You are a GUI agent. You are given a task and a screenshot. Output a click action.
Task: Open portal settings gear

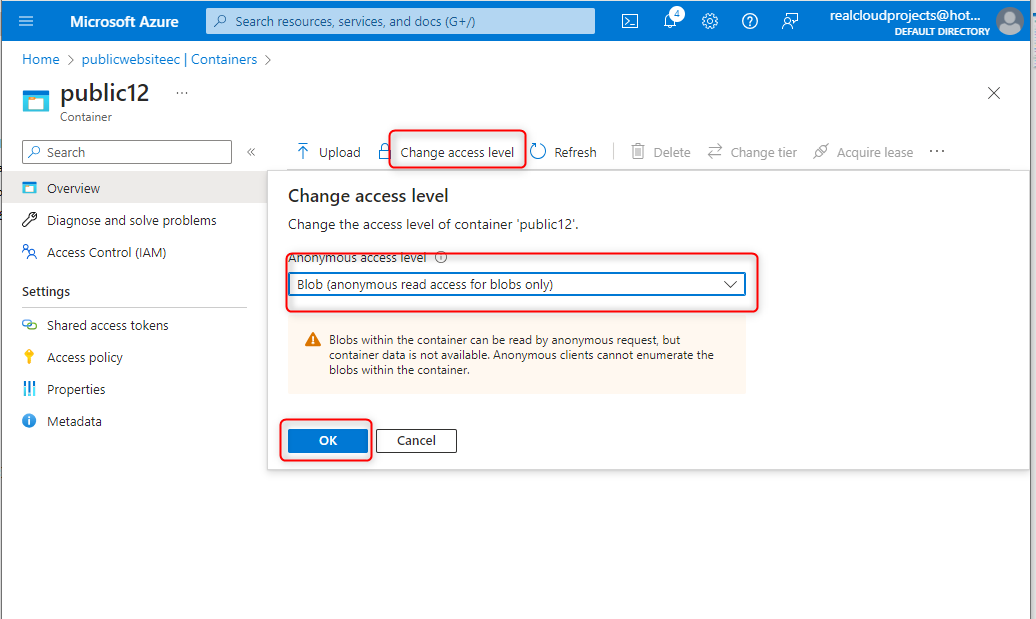[x=710, y=21]
